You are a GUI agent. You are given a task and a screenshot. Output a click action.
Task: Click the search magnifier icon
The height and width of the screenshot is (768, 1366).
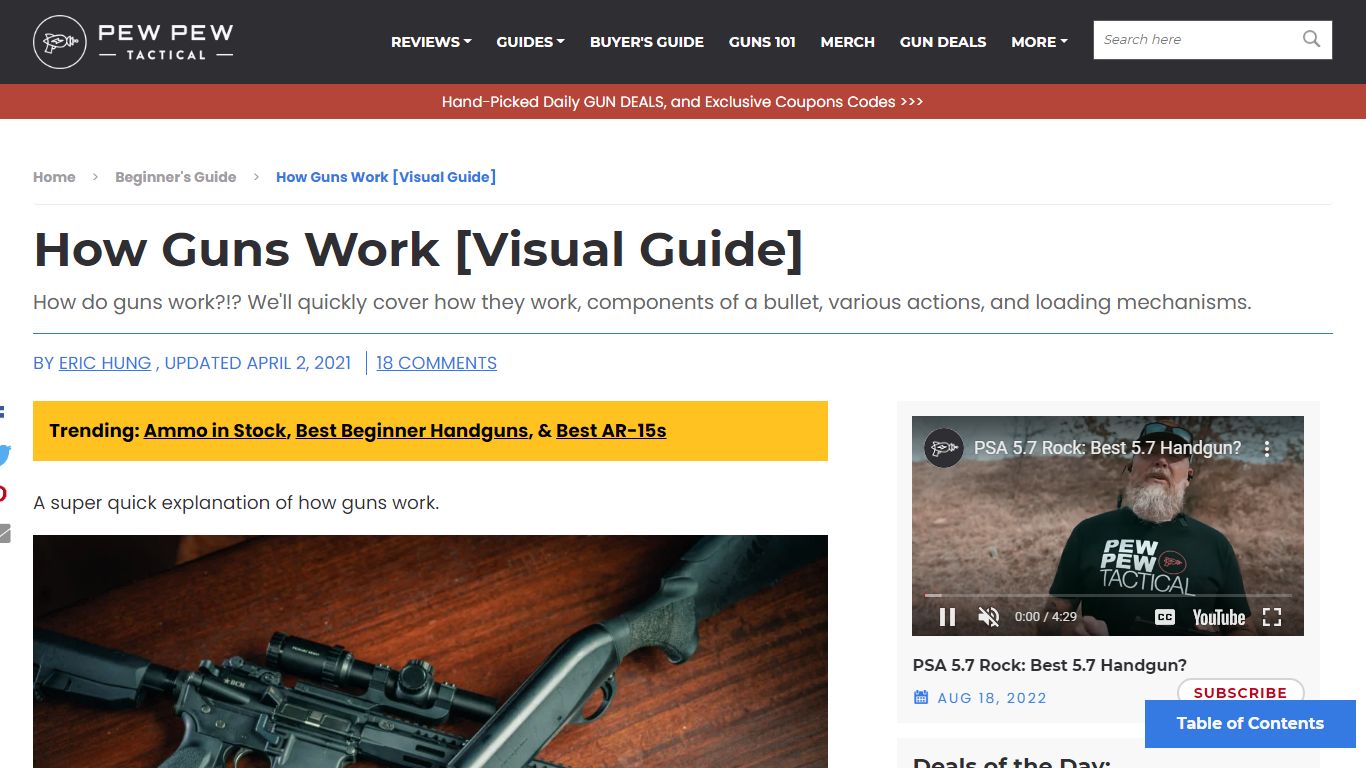(x=1311, y=40)
